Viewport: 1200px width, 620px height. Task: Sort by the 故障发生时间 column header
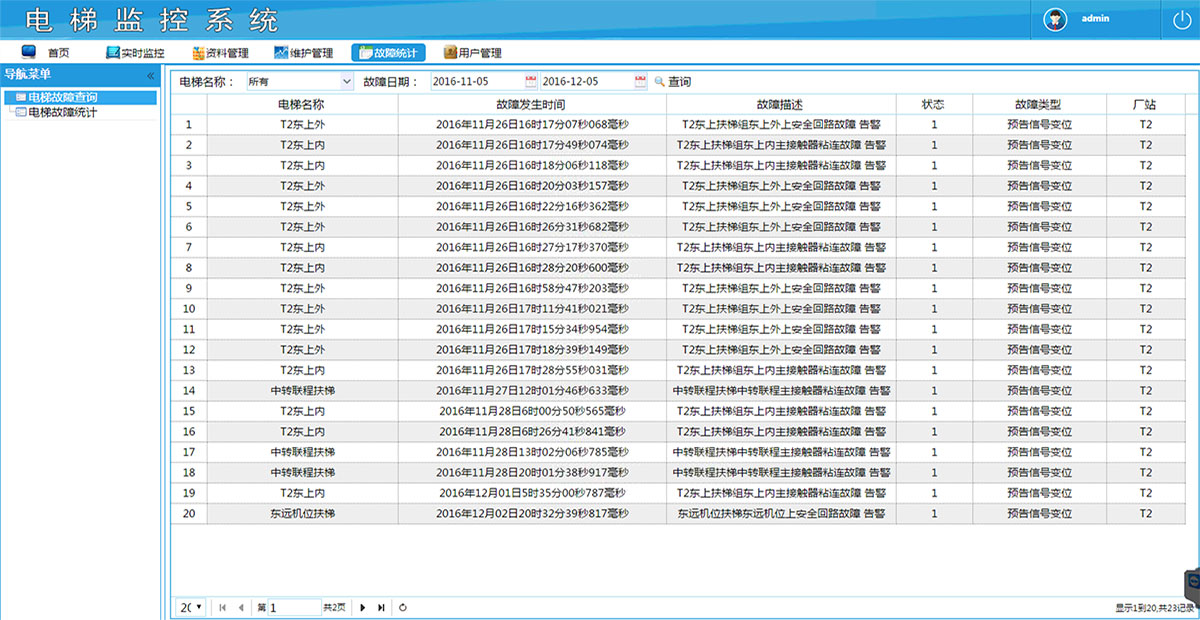(531, 104)
